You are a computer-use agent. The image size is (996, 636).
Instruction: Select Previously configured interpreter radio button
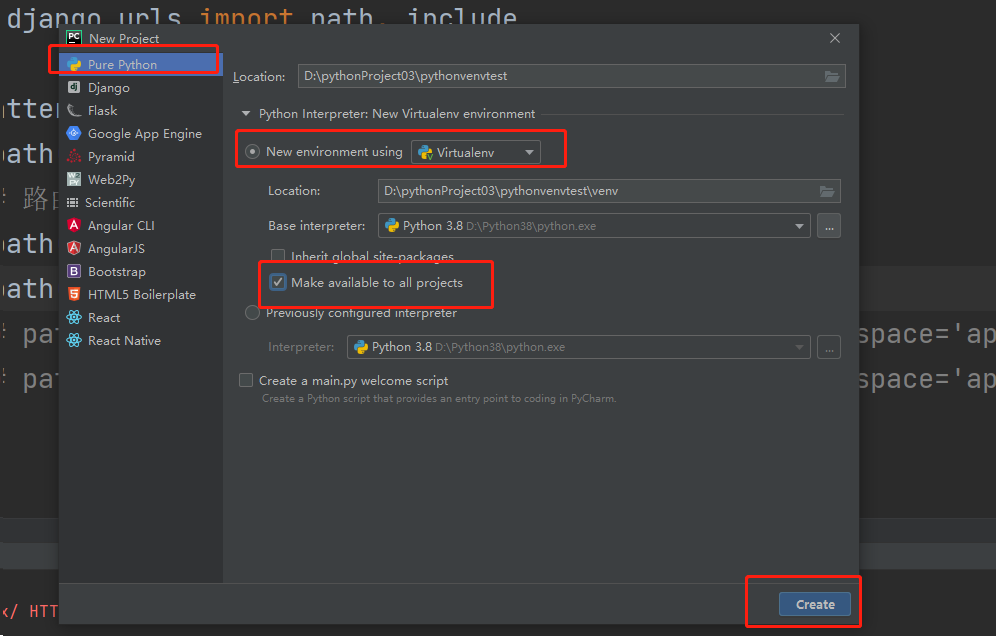[x=252, y=313]
